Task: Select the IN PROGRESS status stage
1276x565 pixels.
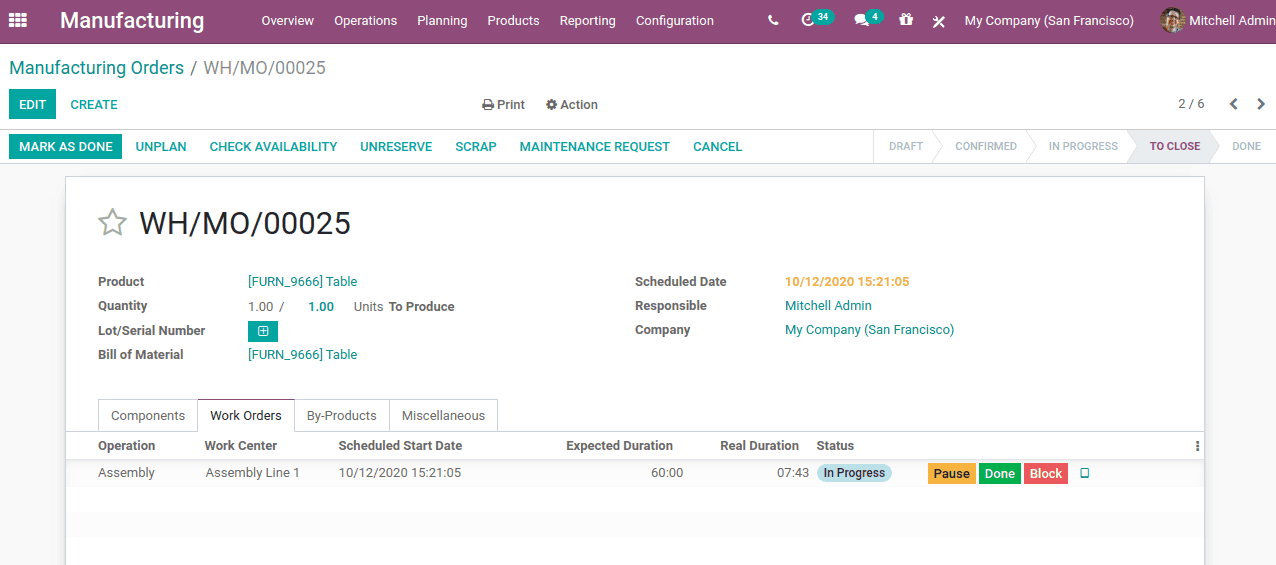Action: click(1083, 147)
